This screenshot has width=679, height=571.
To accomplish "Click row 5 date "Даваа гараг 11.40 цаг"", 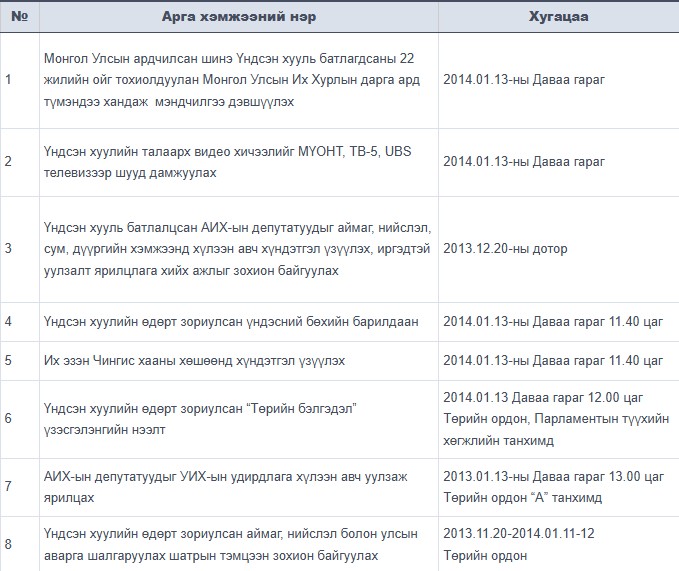I will pos(598,361).
